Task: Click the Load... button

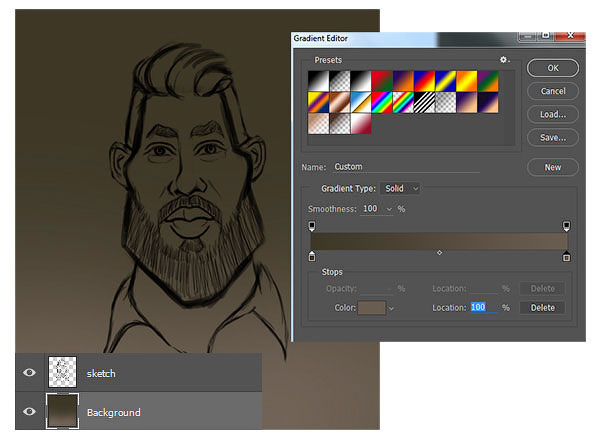Action: (553, 114)
